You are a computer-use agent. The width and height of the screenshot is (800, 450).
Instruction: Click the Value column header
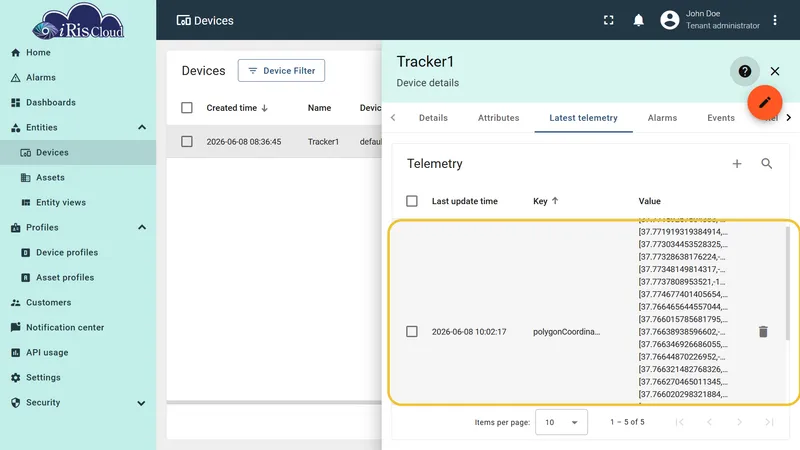click(x=649, y=201)
